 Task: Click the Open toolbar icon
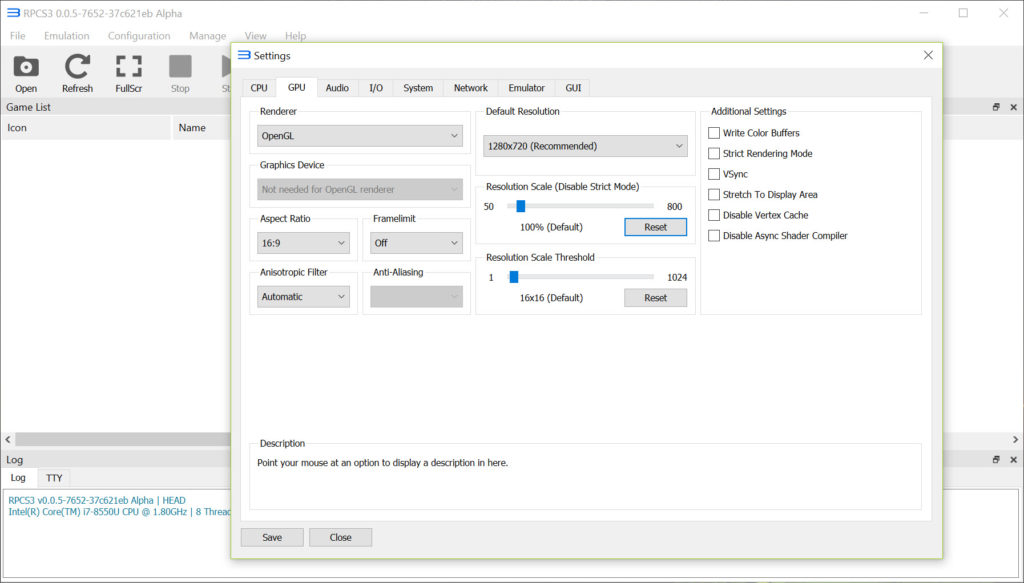tap(26, 74)
